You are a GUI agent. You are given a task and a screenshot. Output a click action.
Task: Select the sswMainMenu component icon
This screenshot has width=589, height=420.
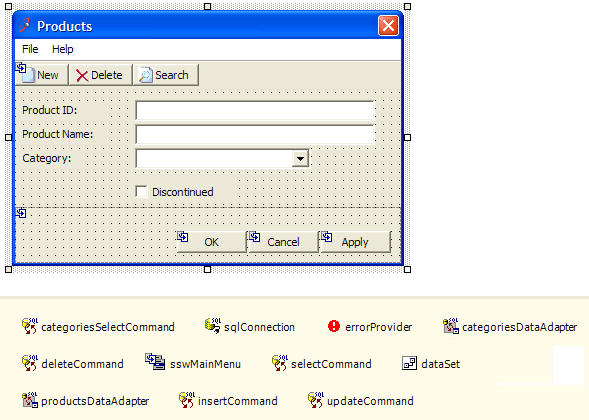pos(155,362)
